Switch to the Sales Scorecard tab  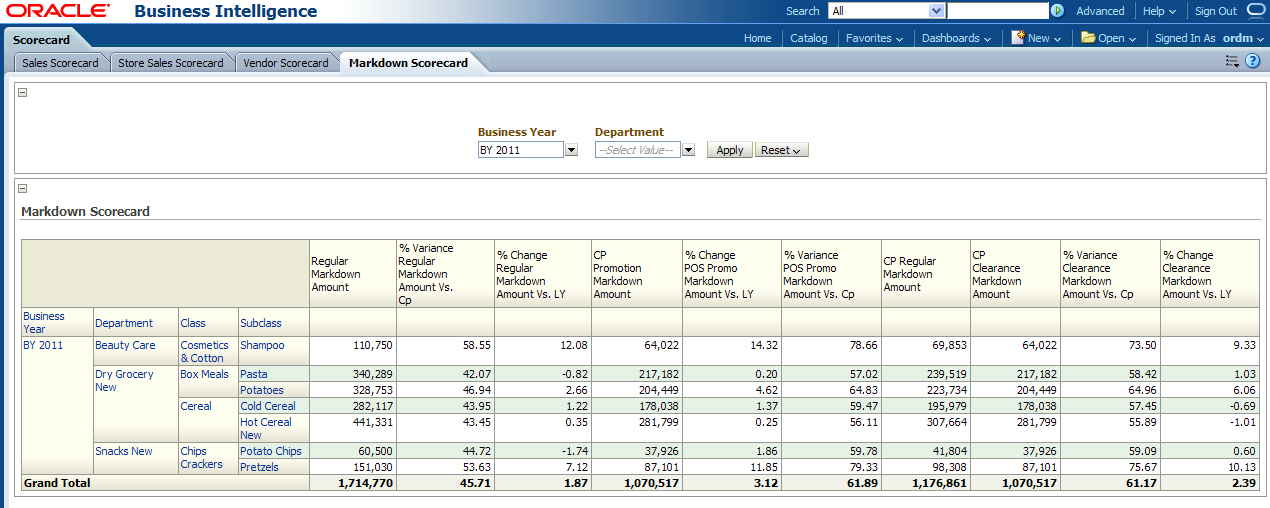[x=60, y=63]
